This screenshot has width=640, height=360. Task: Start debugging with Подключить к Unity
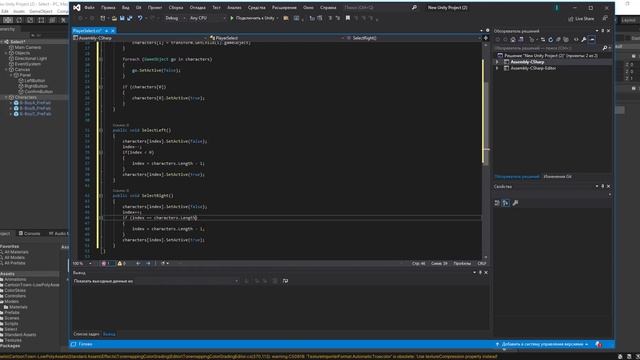[253, 18]
